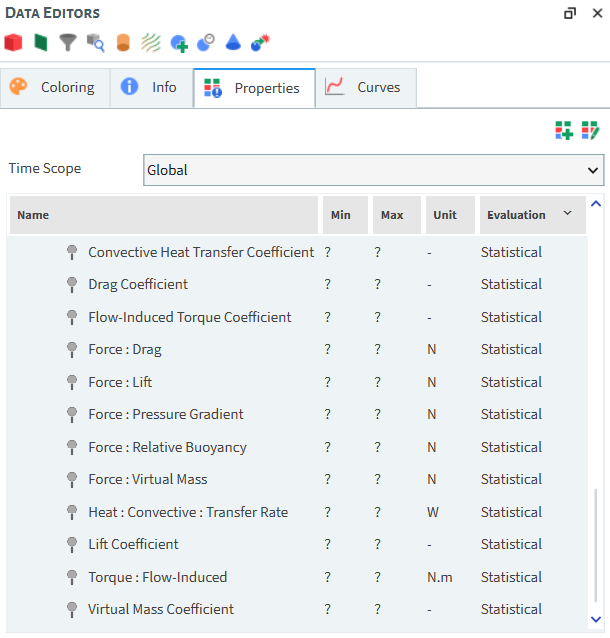Select the Force : Relative Buoyancy row name
Image resolution: width=610 pixels, height=638 pixels.
pos(167,448)
